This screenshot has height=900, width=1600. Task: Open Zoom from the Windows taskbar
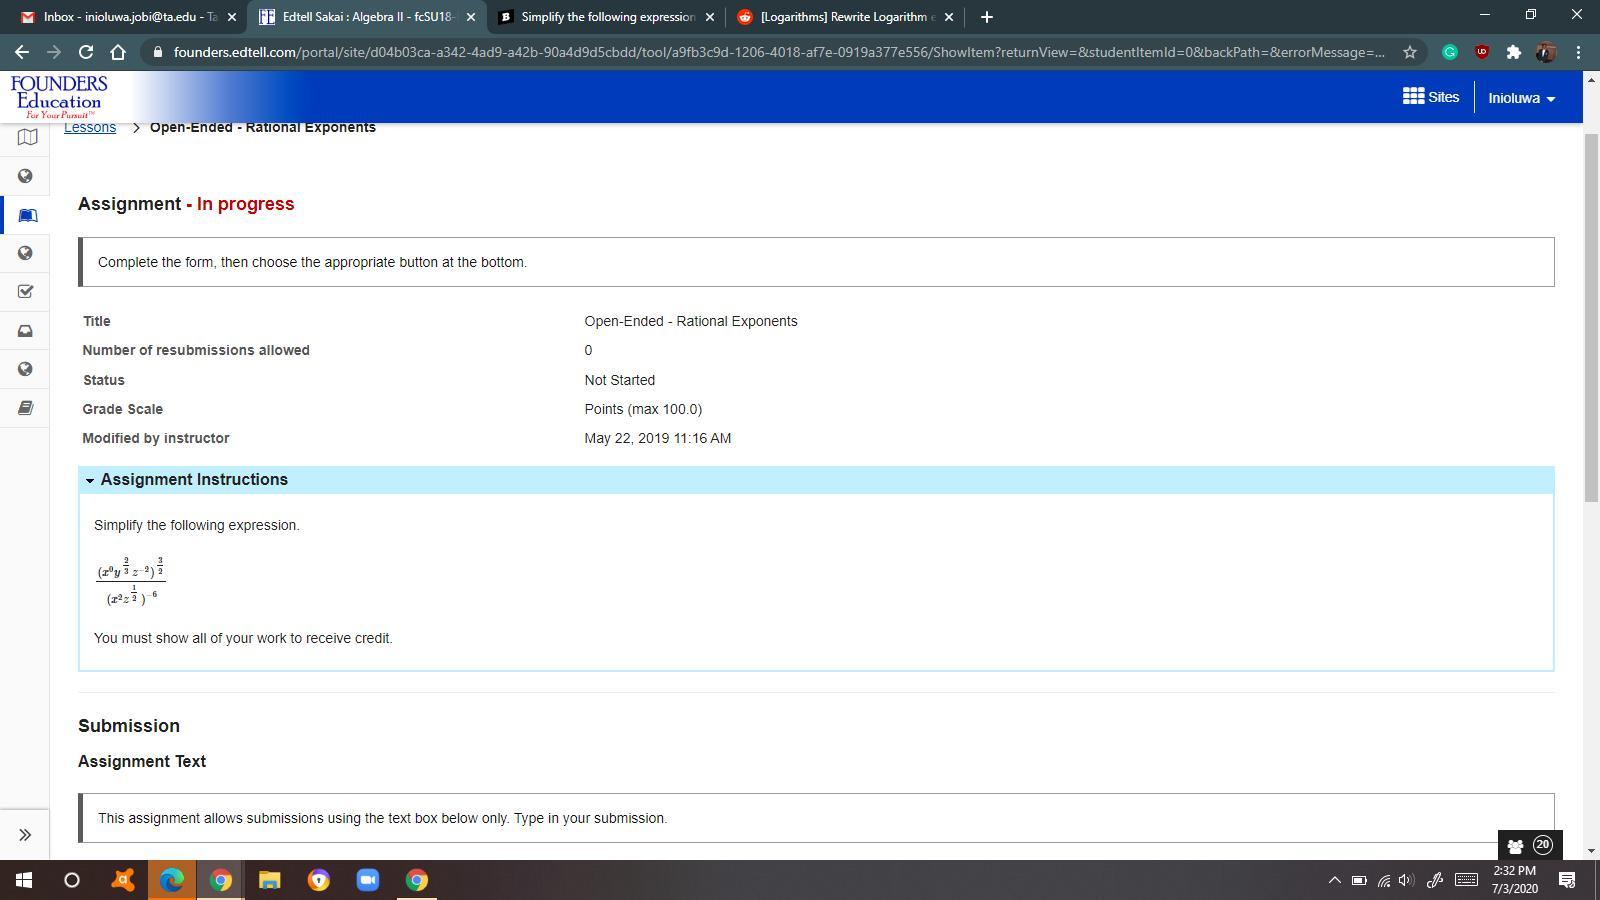[x=368, y=880]
